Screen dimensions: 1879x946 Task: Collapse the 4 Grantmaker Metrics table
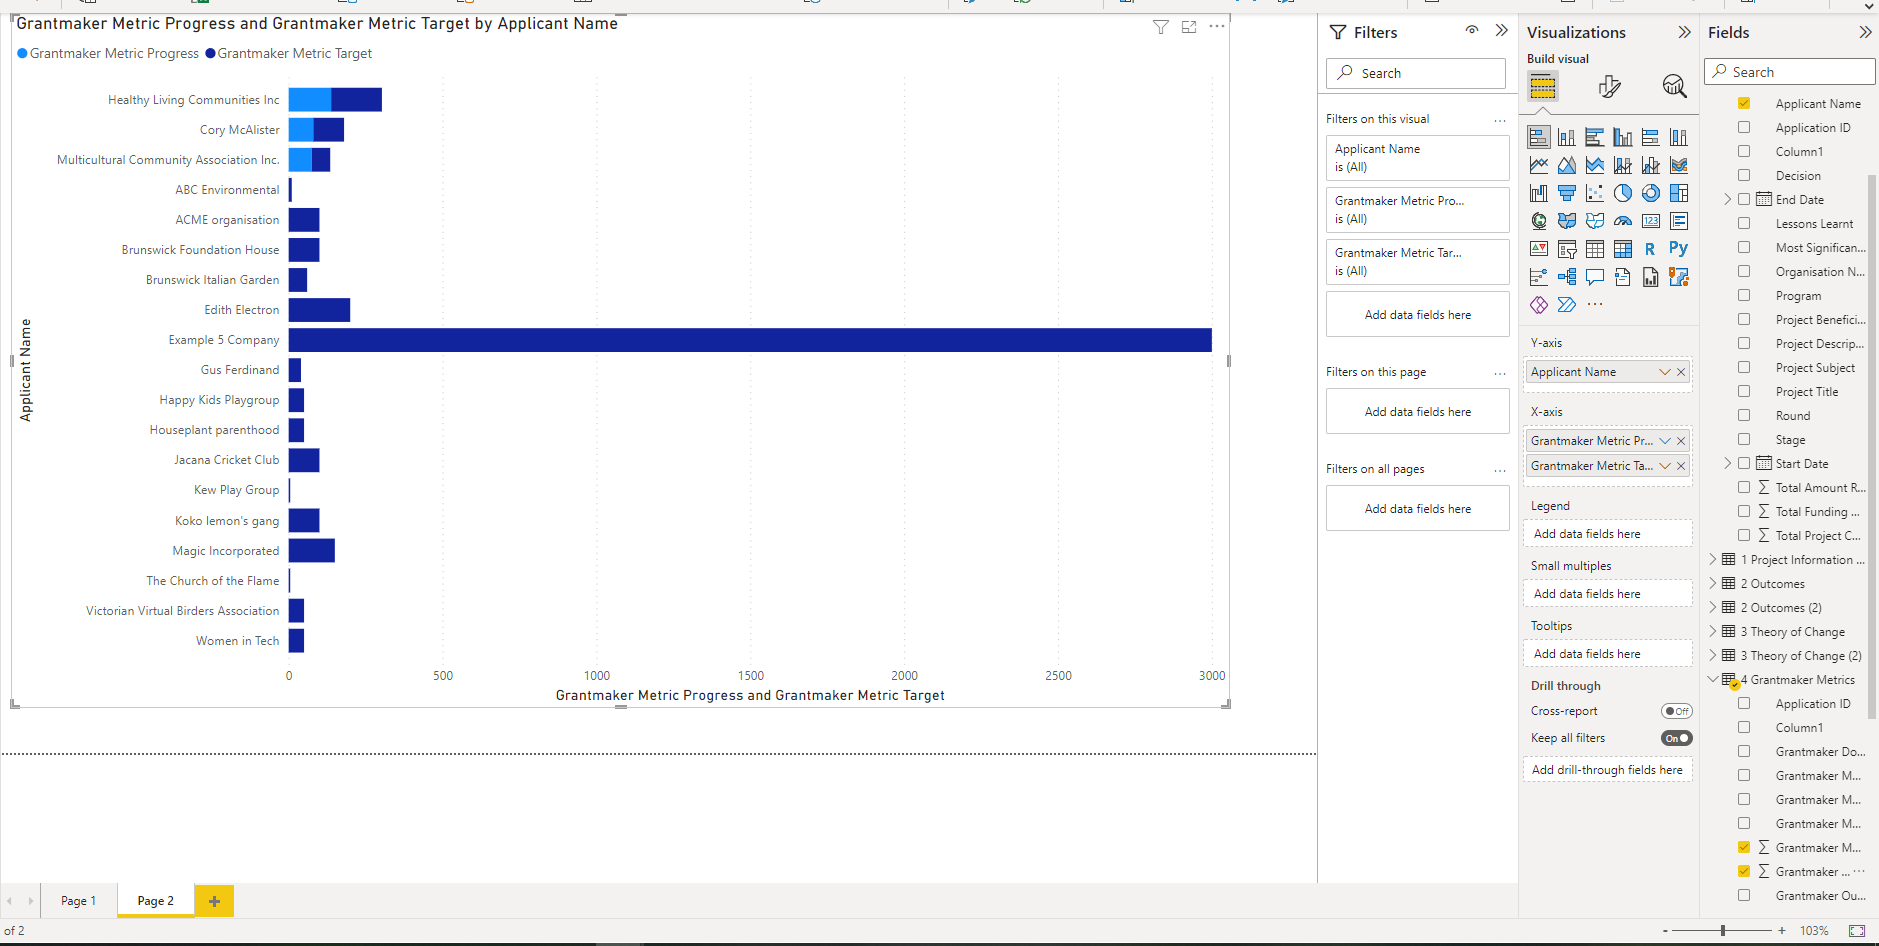[x=1713, y=680]
